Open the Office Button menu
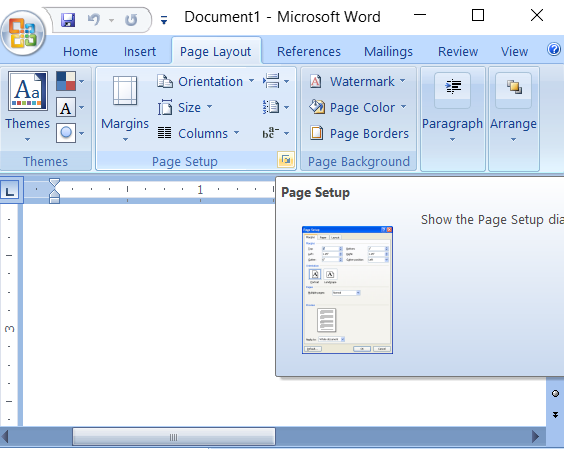The height and width of the screenshot is (449, 564). click(x=23, y=33)
